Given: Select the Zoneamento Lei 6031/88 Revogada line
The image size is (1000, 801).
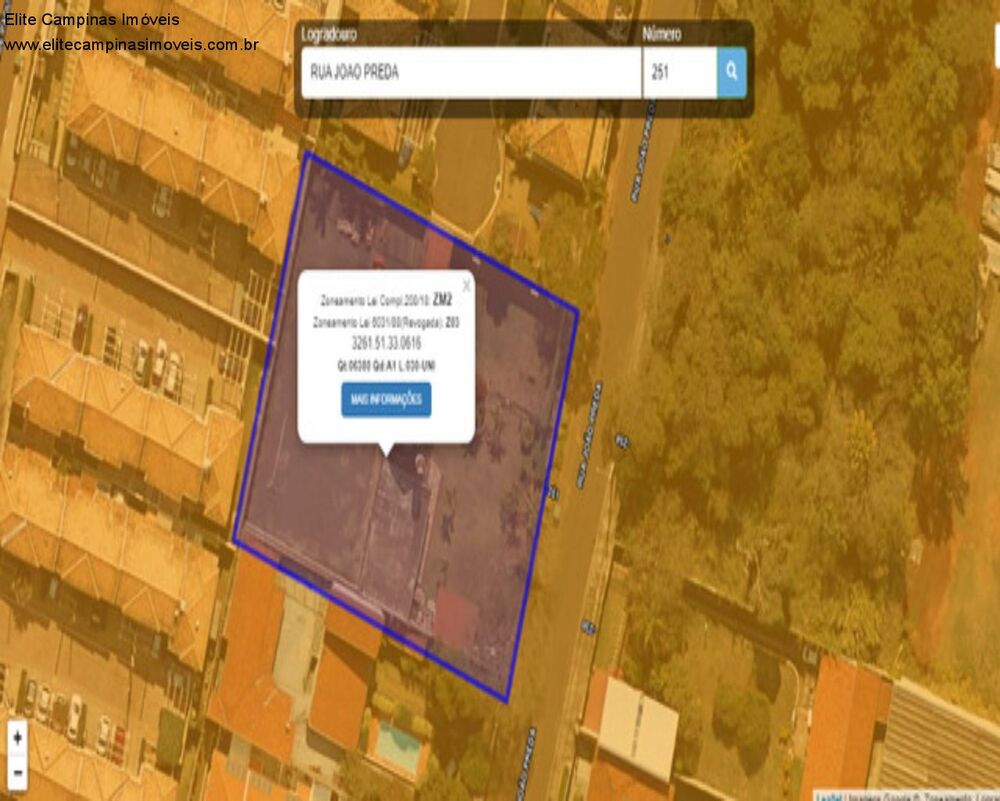Looking at the screenshot, I should 386,322.
